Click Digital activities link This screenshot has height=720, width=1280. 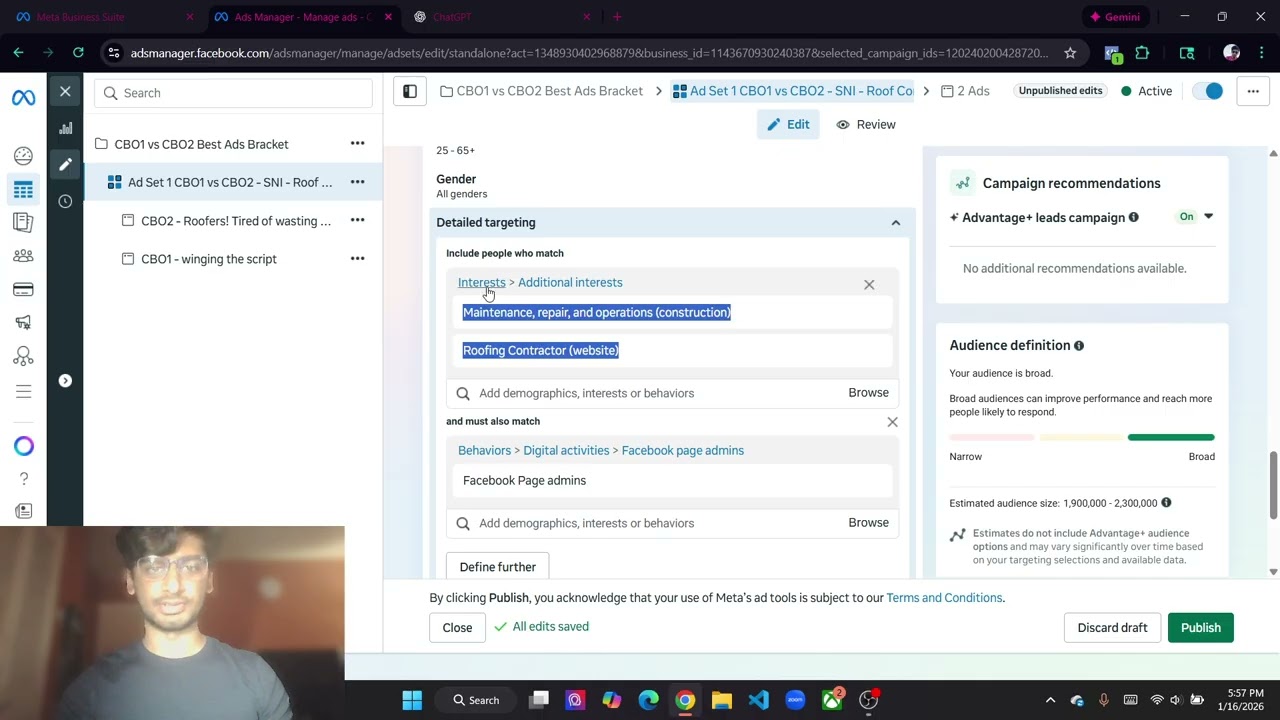(x=566, y=450)
